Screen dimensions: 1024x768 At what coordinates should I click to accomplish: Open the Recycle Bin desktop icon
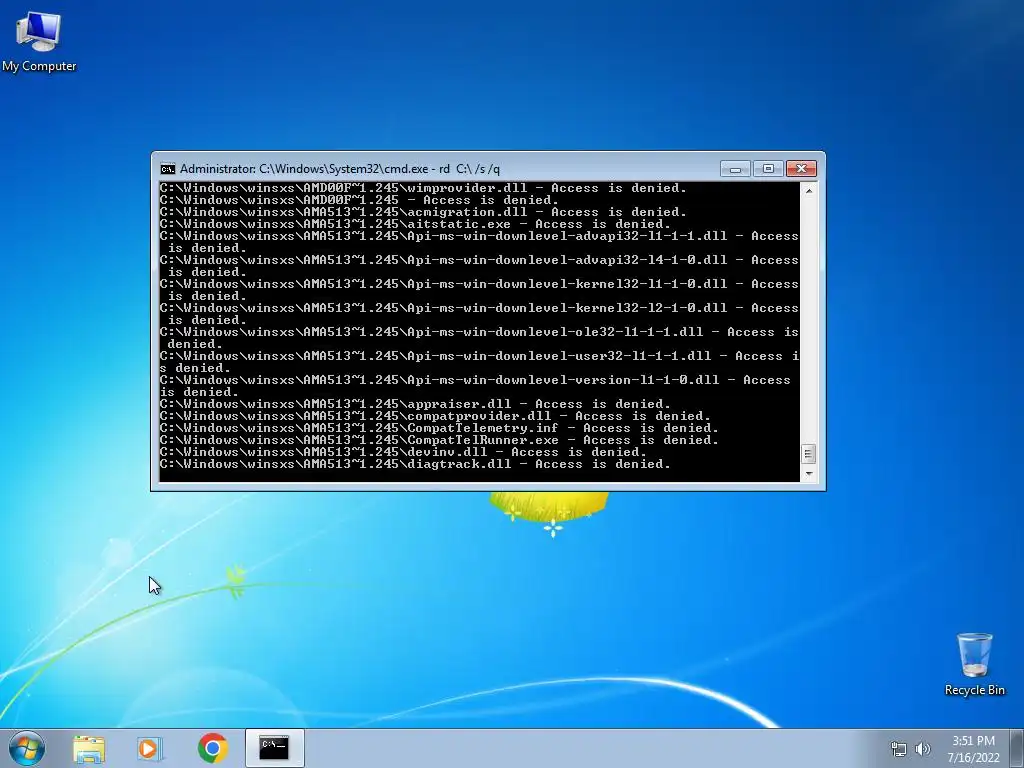tap(974, 664)
